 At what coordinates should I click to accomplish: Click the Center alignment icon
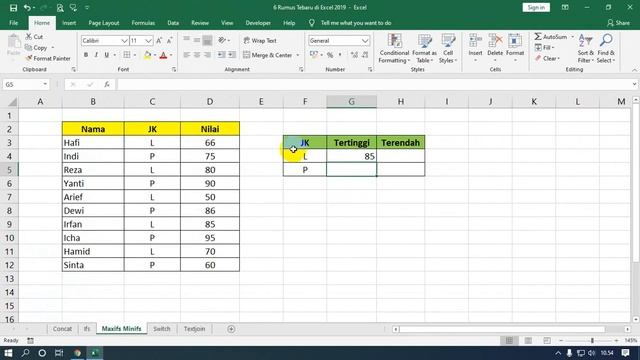[197, 55]
